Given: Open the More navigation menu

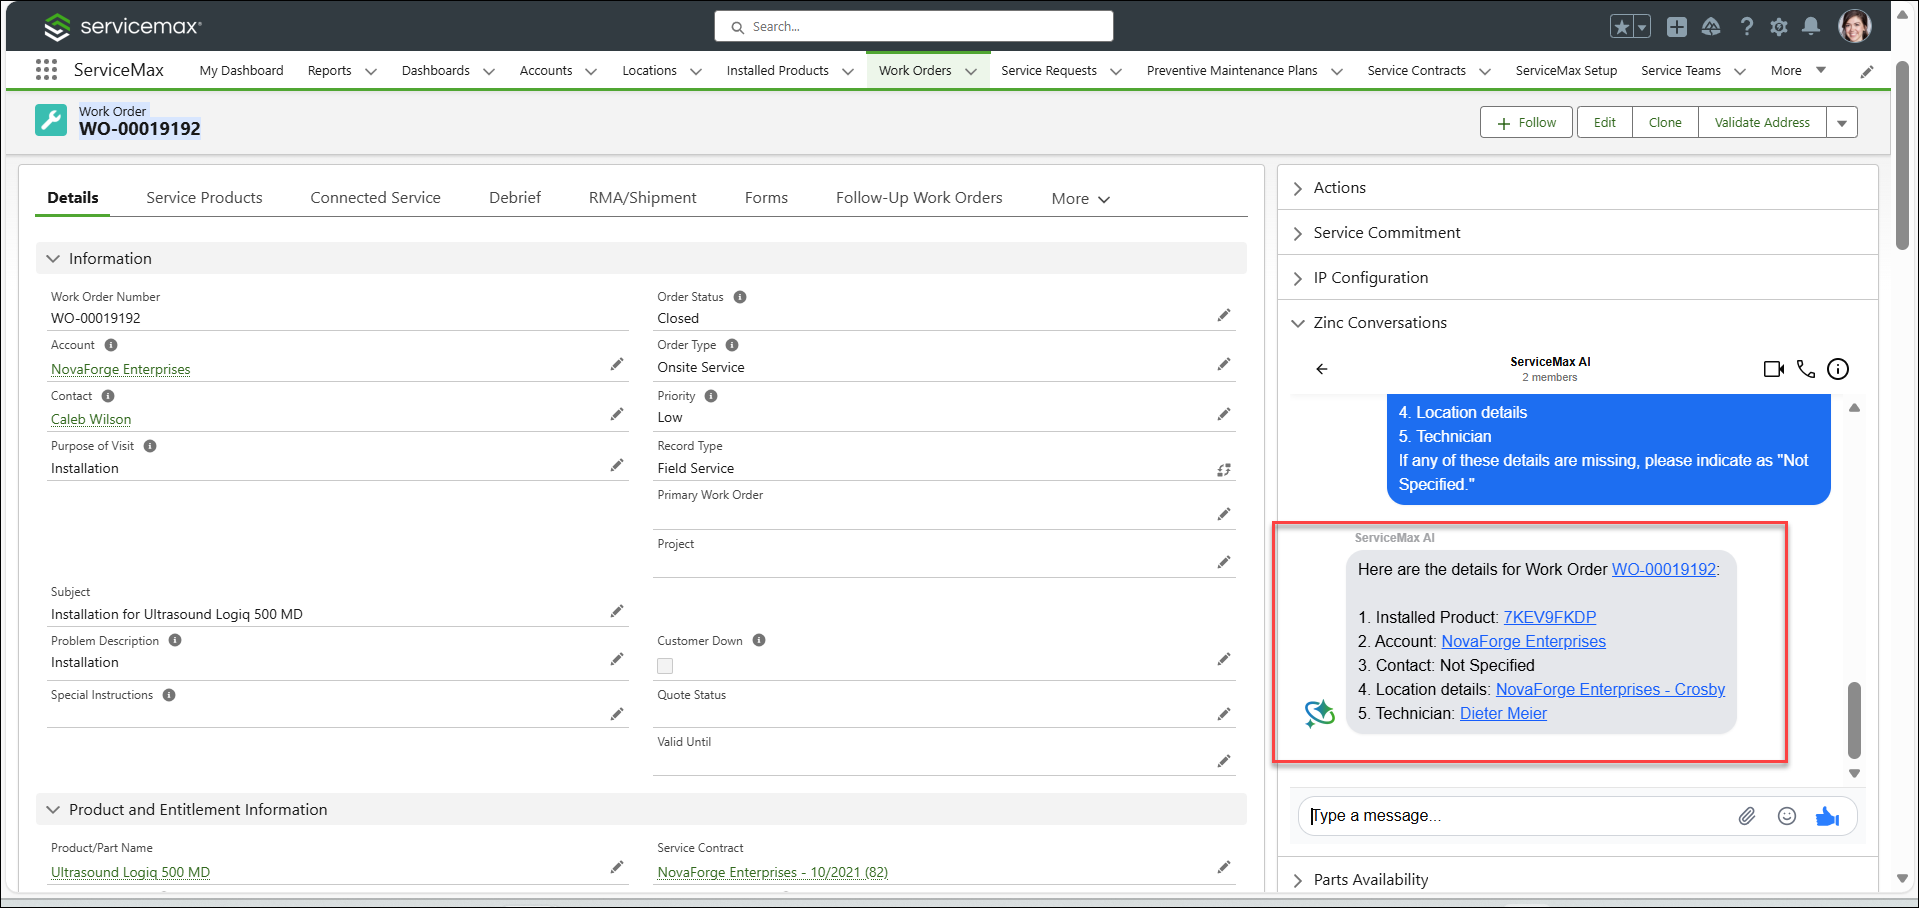Looking at the screenshot, I should pos(1798,71).
